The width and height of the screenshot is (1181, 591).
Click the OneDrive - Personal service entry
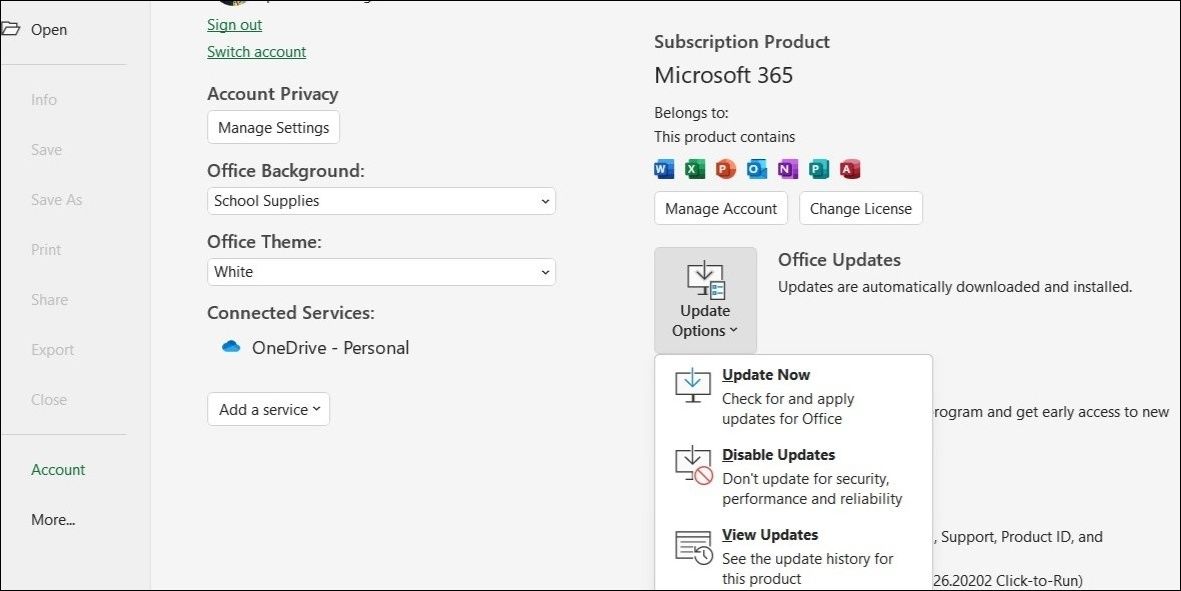(316, 348)
